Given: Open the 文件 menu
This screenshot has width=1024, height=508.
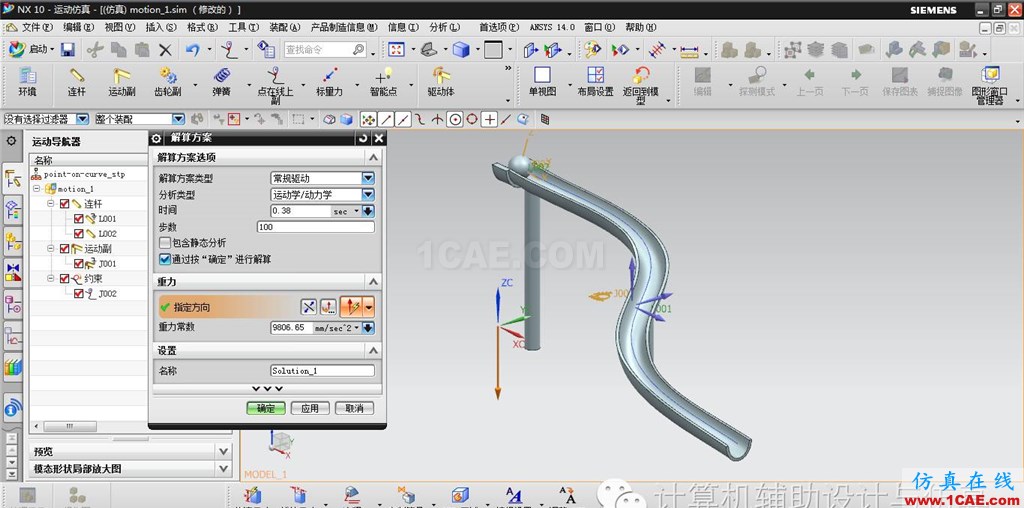Looking at the screenshot, I should (x=37, y=27).
